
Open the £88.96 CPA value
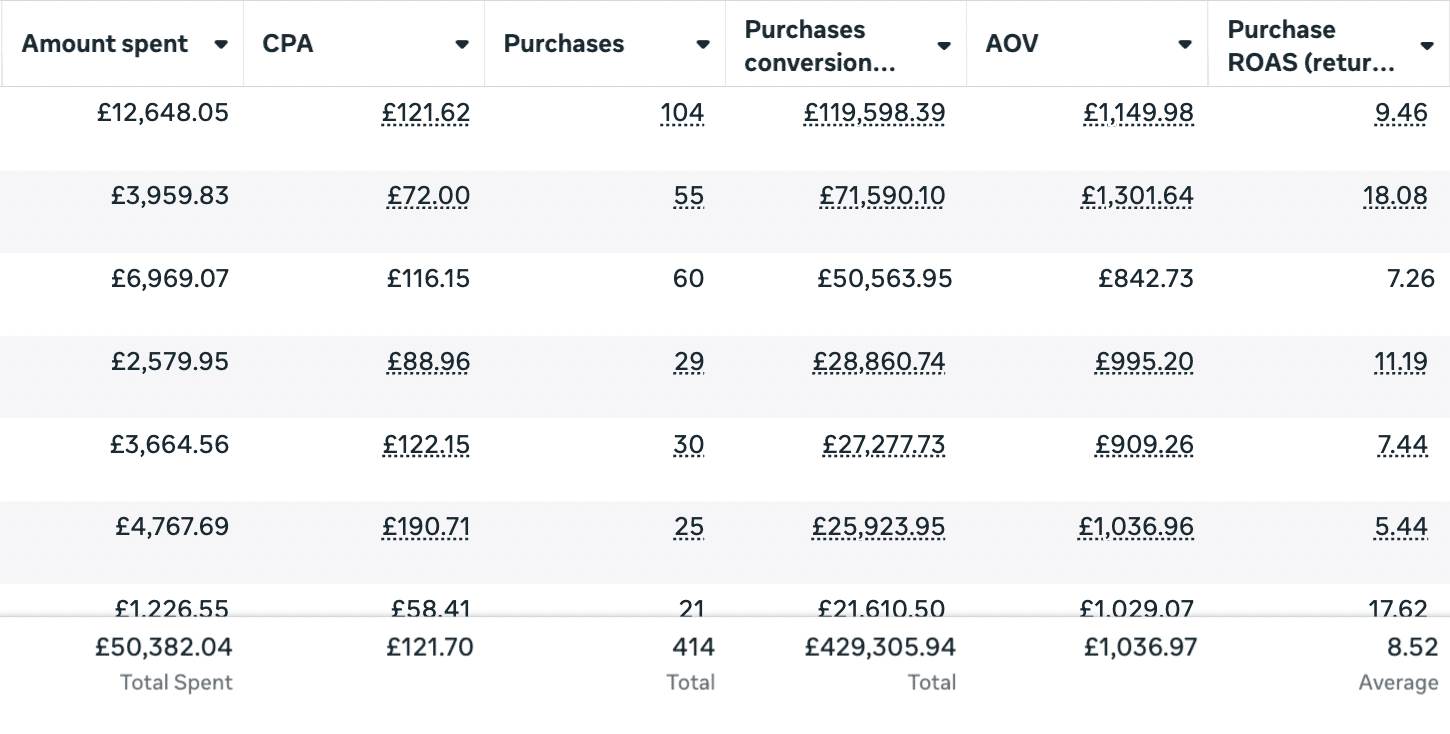pyautogui.click(x=428, y=361)
